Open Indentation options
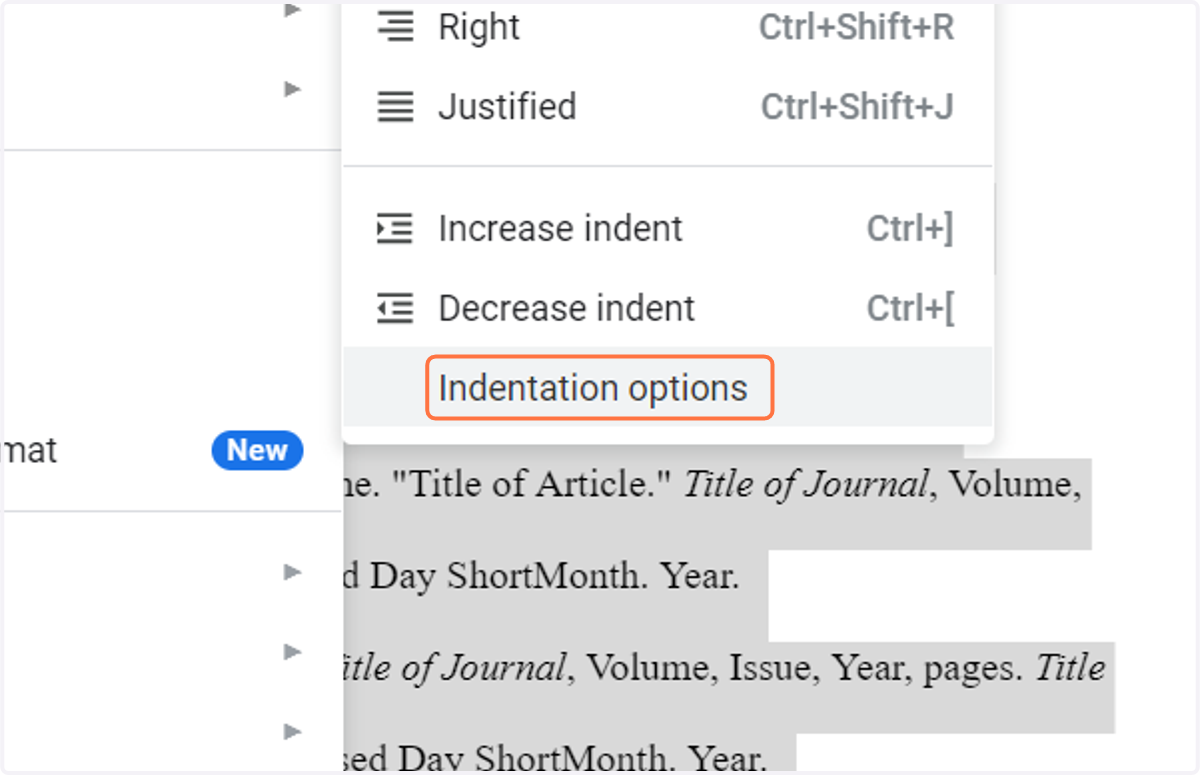 coord(667,387)
